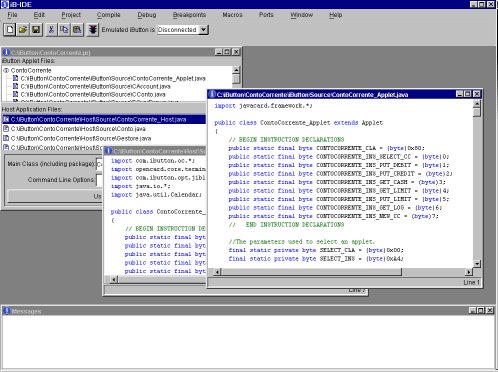Select Gestore.java in host application files
This screenshot has width=498, height=372.
[81, 138]
